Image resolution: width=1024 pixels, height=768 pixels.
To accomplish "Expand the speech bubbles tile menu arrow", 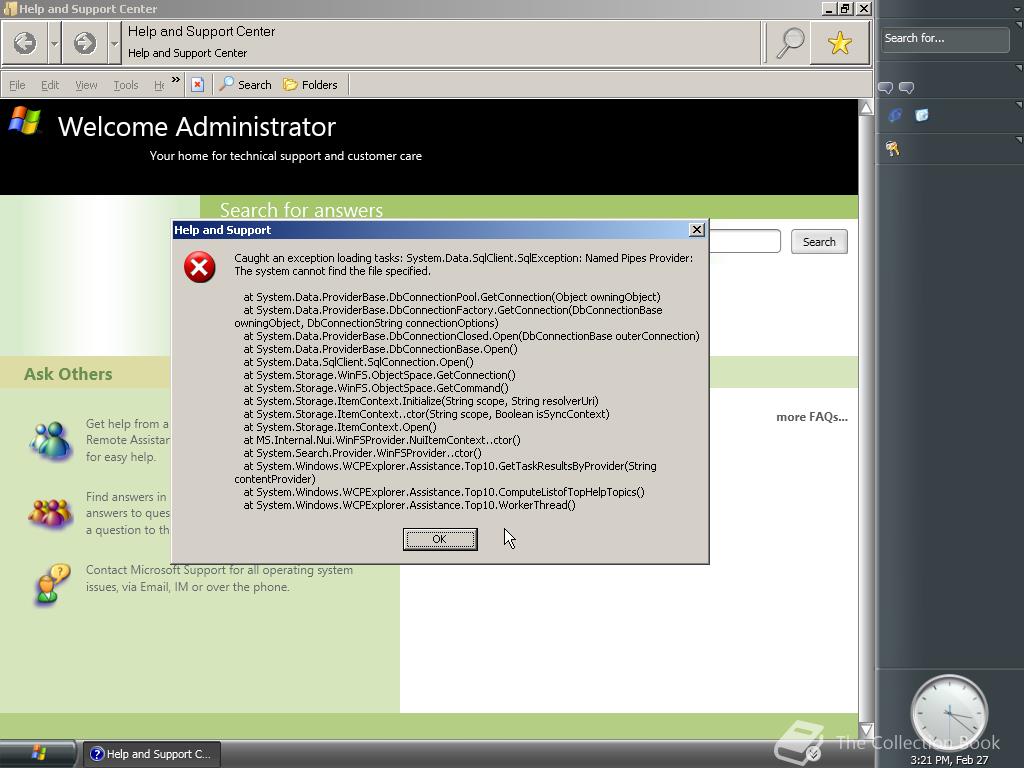I will point(1019,67).
